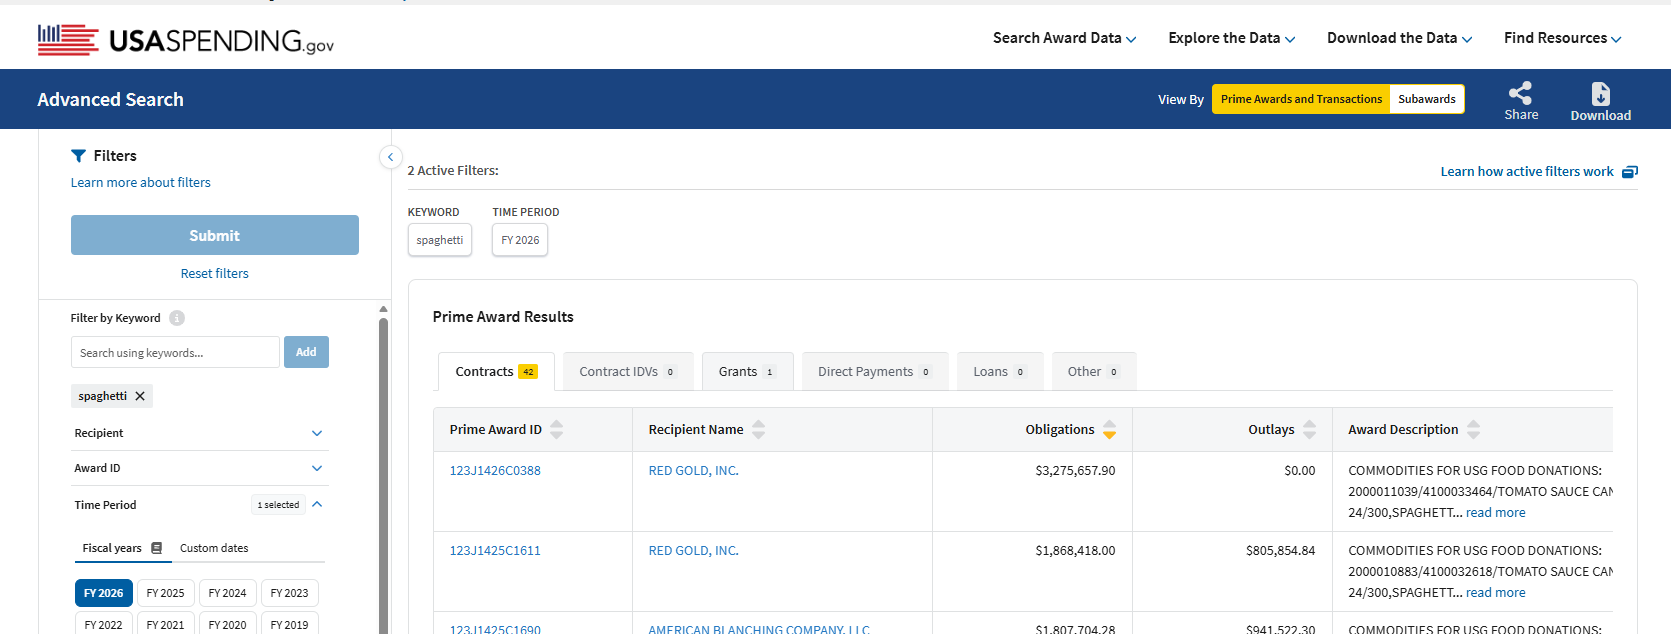Click the fiscal years glossary icon
Image resolution: width=1671 pixels, height=634 pixels.
pos(157,548)
